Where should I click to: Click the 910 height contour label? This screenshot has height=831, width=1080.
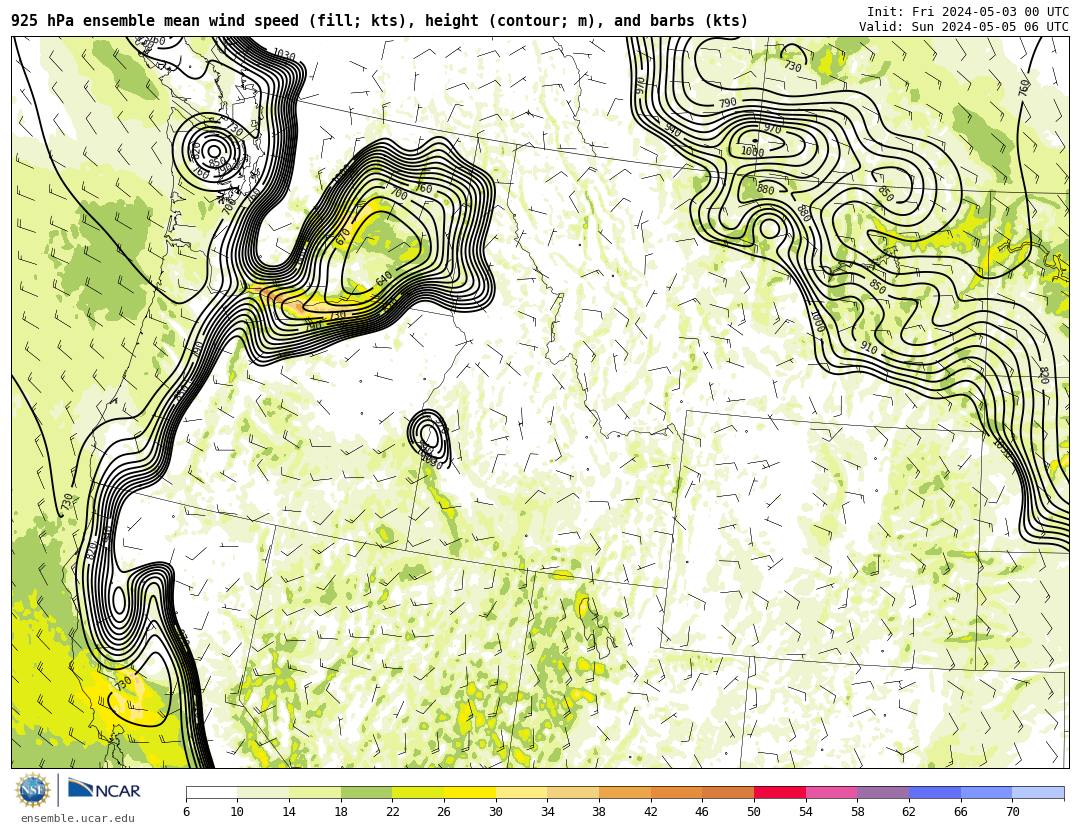(869, 348)
